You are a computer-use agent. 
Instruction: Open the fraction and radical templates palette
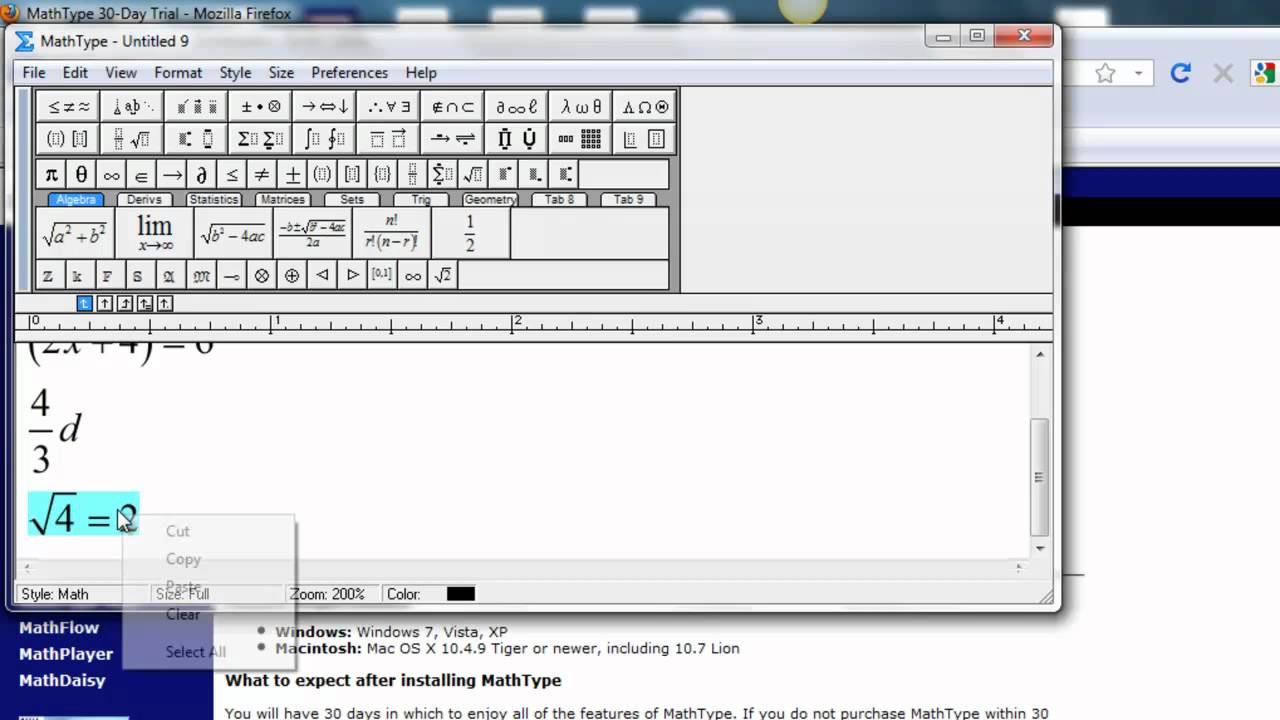click(133, 139)
